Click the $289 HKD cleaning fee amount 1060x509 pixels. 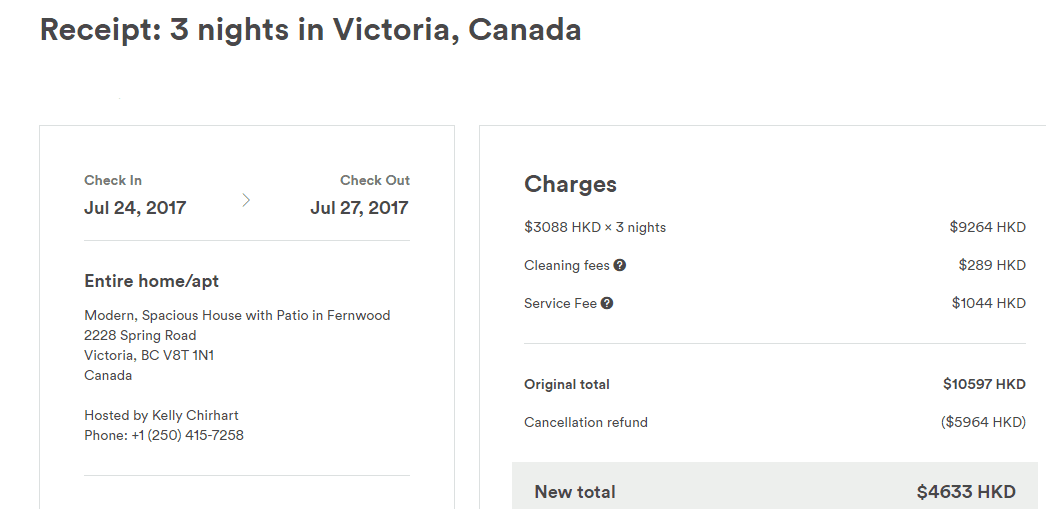[992, 265]
